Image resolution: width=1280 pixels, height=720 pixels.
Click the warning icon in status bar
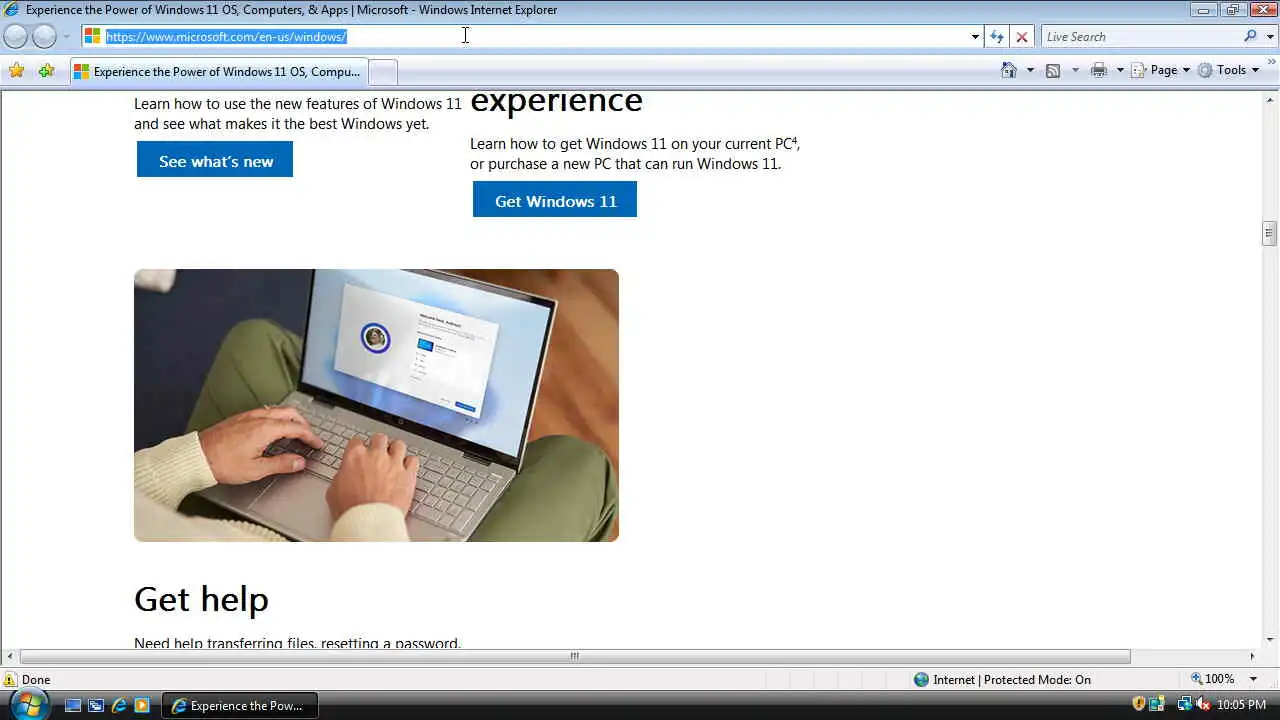pyautogui.click(x=10, y=679)
